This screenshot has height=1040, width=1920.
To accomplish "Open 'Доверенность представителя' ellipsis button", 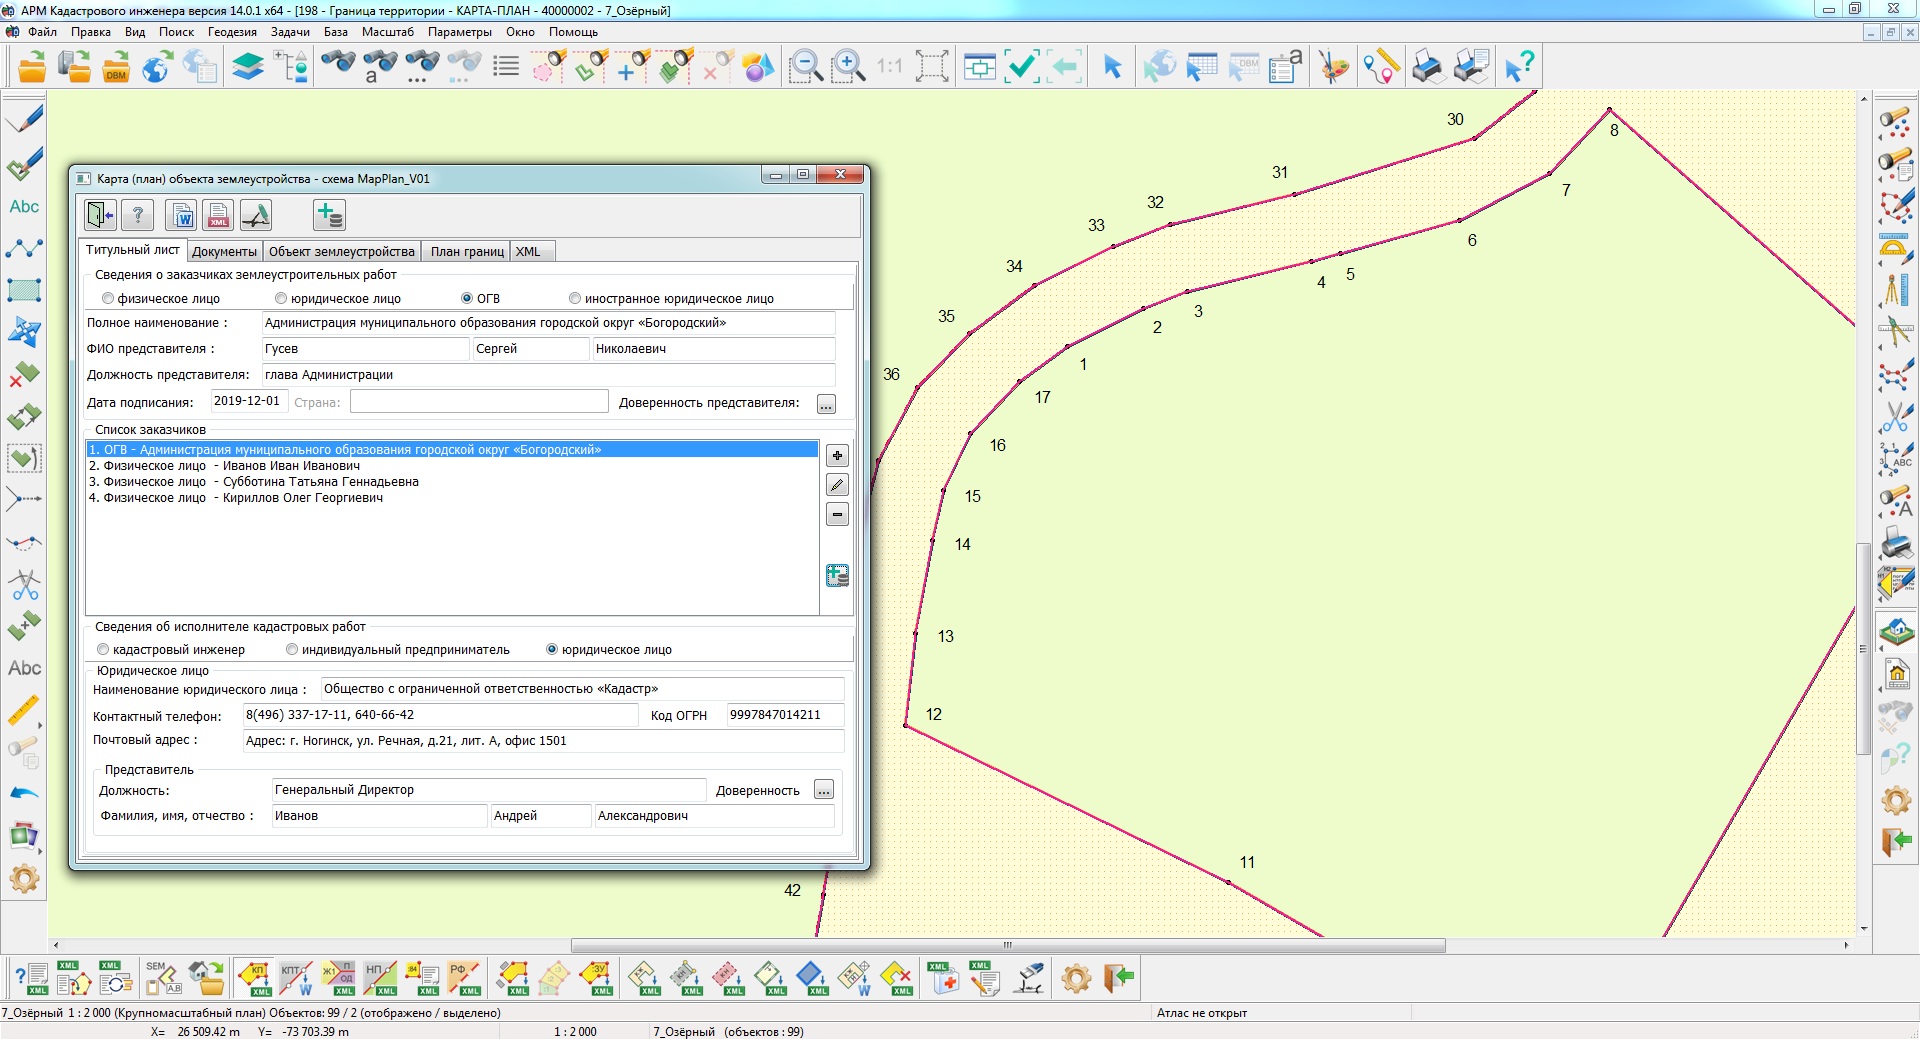I will point(826,404).
